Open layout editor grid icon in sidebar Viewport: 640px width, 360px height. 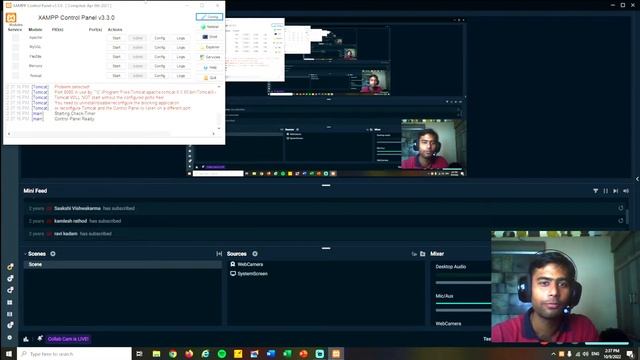(x=10, y=302)
